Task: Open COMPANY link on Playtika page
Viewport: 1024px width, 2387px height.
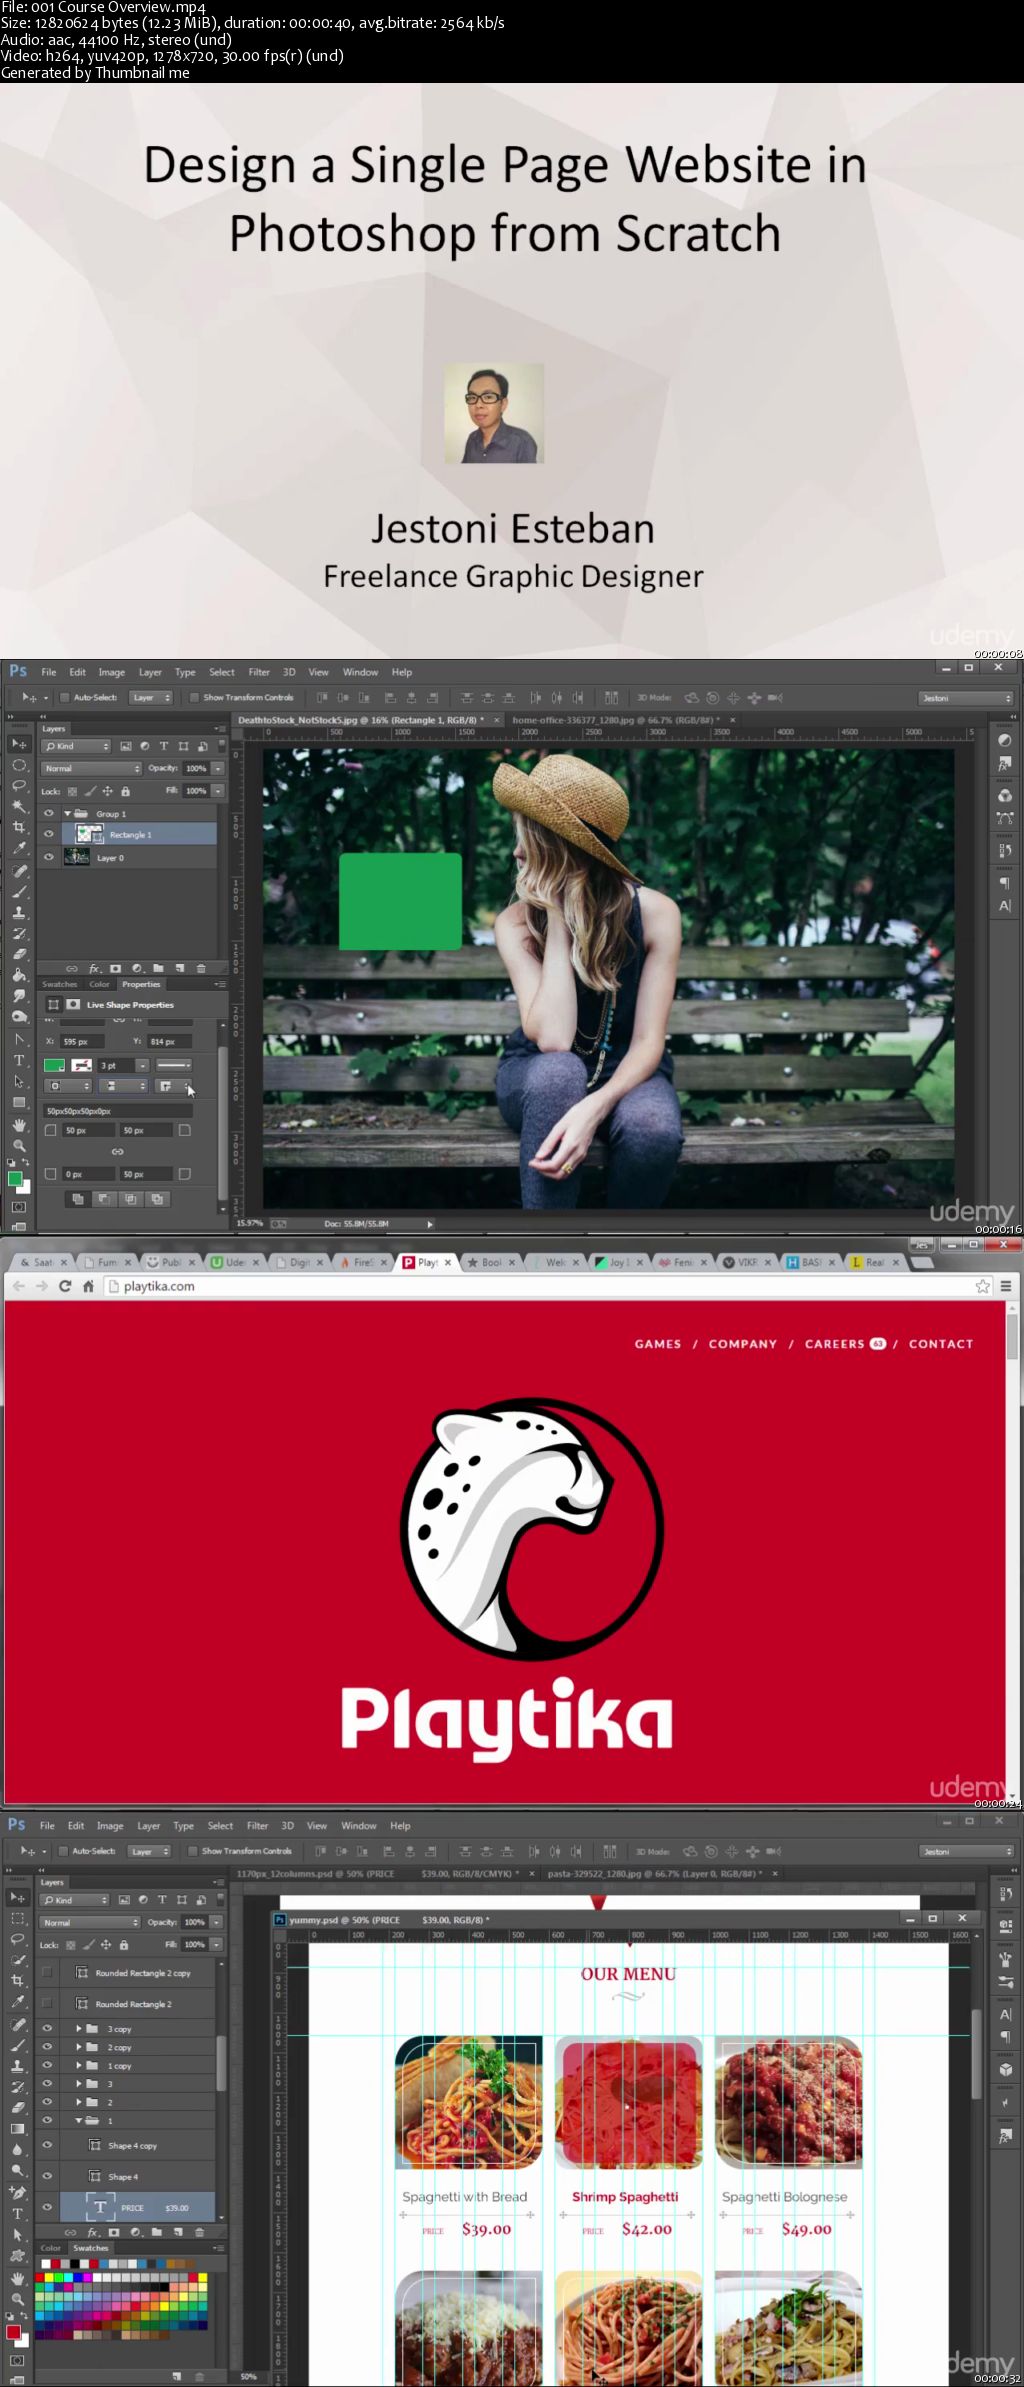Action: [743, 1344]
